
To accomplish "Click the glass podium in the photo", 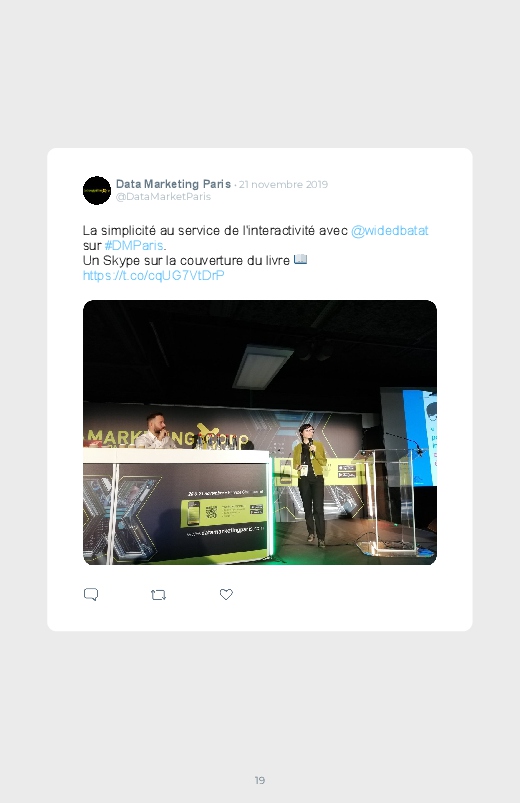I will pyautogui.click(x=386, y=502).
